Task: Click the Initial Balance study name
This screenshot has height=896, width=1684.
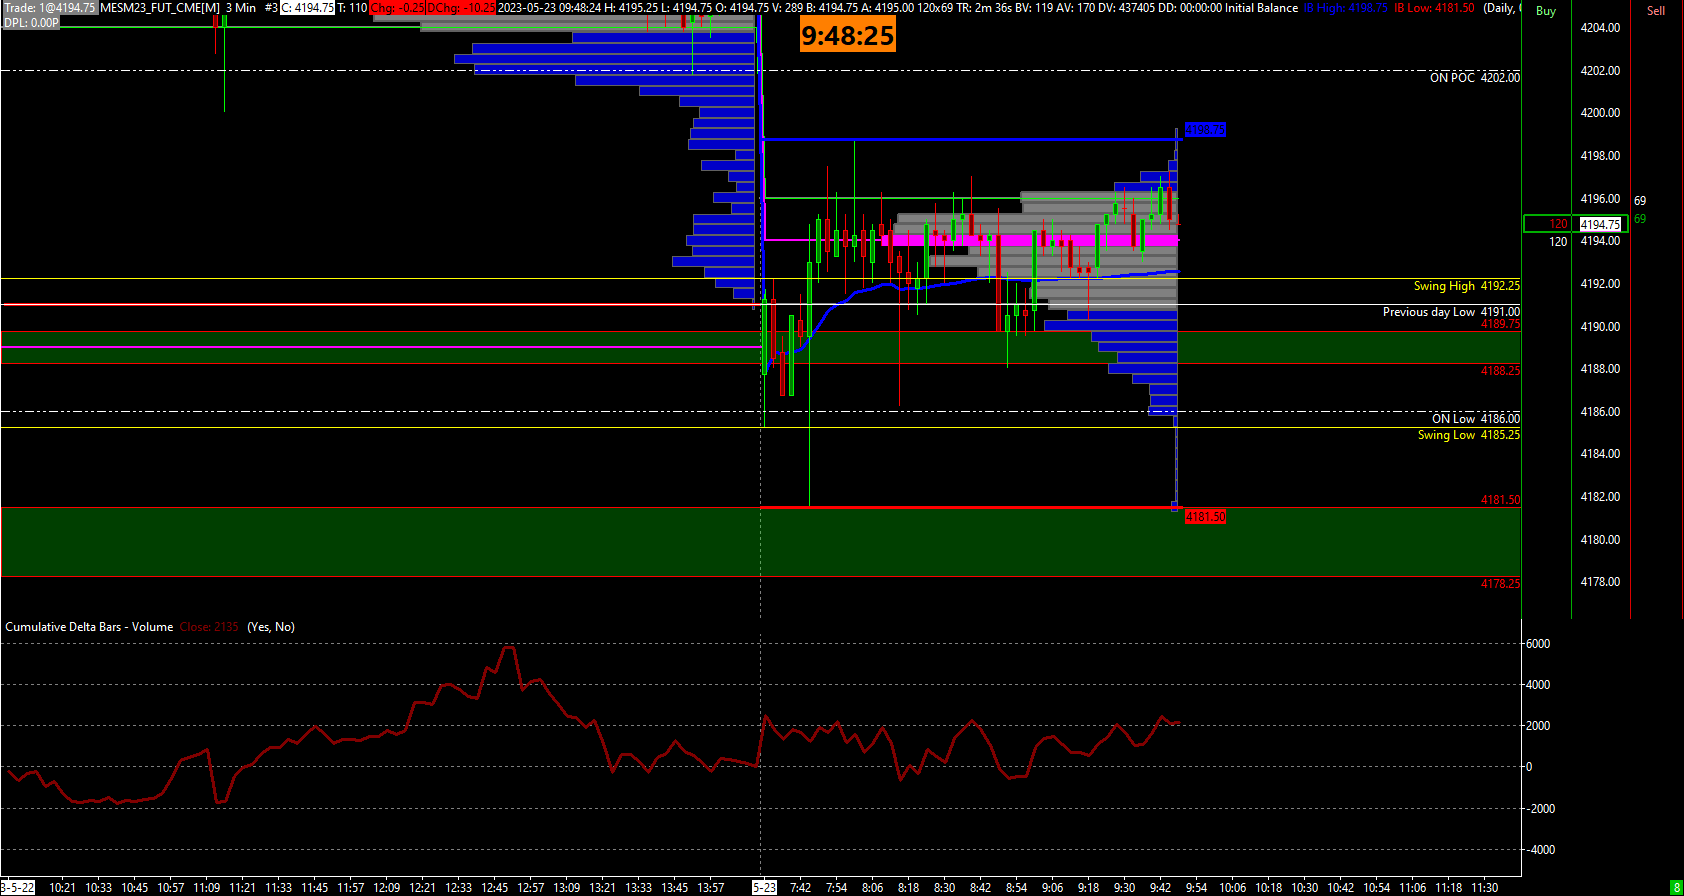Action: [x=1262, y=8]
